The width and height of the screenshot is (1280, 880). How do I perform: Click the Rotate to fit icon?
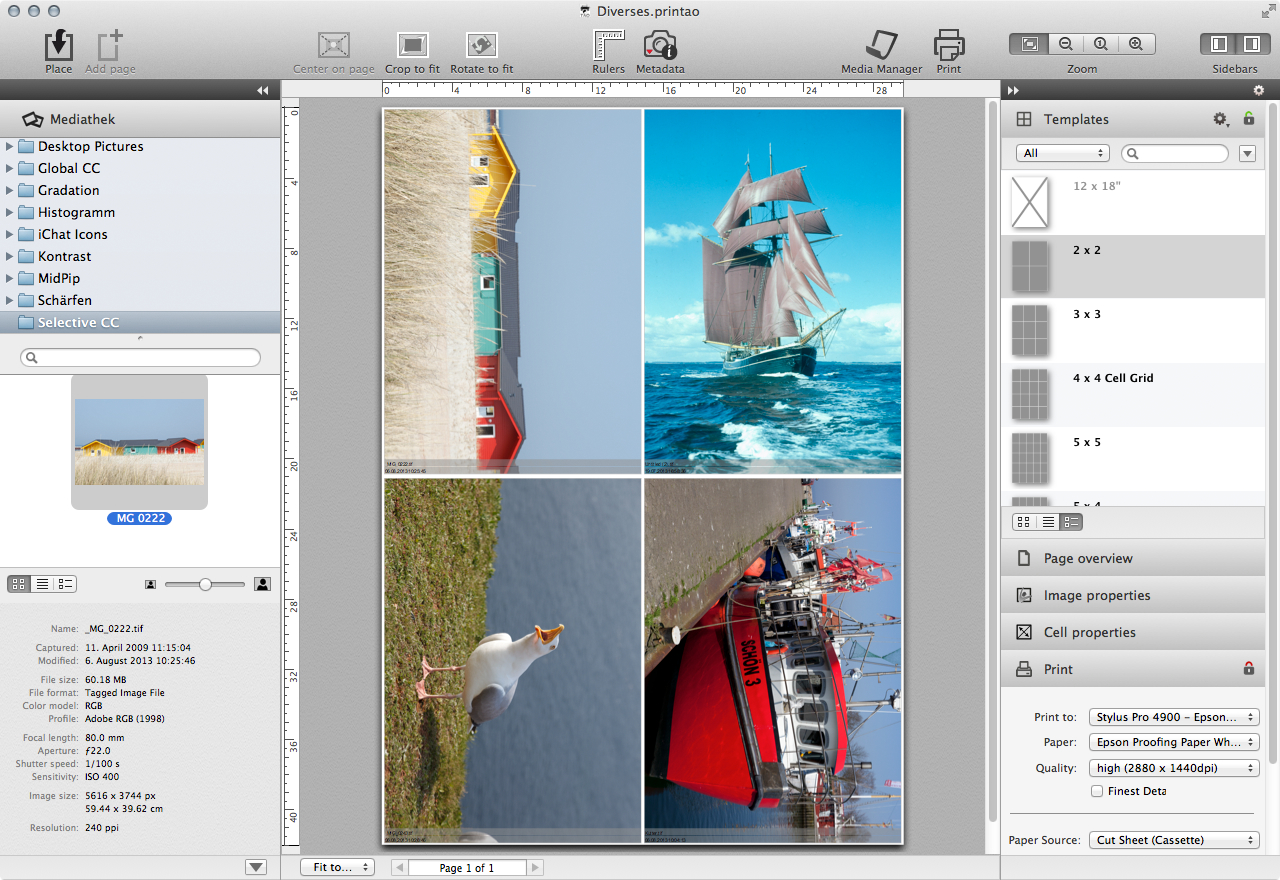[481, 45]
